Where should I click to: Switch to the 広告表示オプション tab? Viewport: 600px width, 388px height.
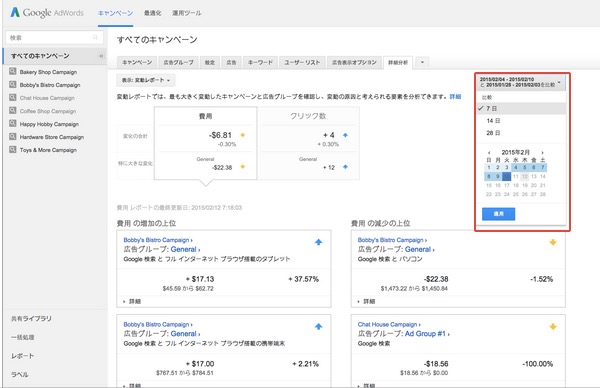pos(354,62)
